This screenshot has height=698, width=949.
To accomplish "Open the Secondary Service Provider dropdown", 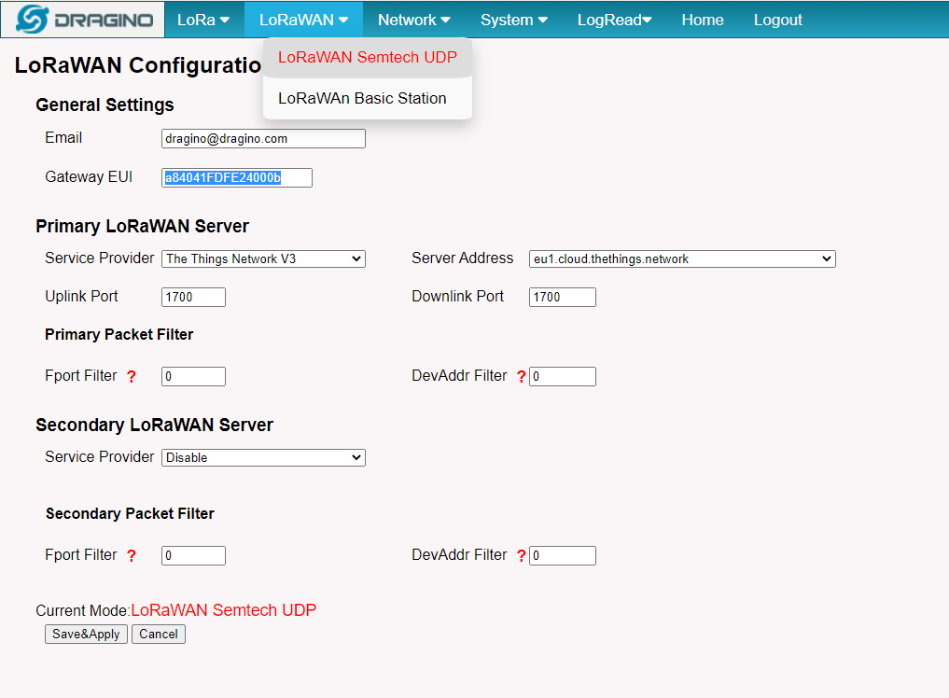I will pyautogui.click(x=263, y=458).
